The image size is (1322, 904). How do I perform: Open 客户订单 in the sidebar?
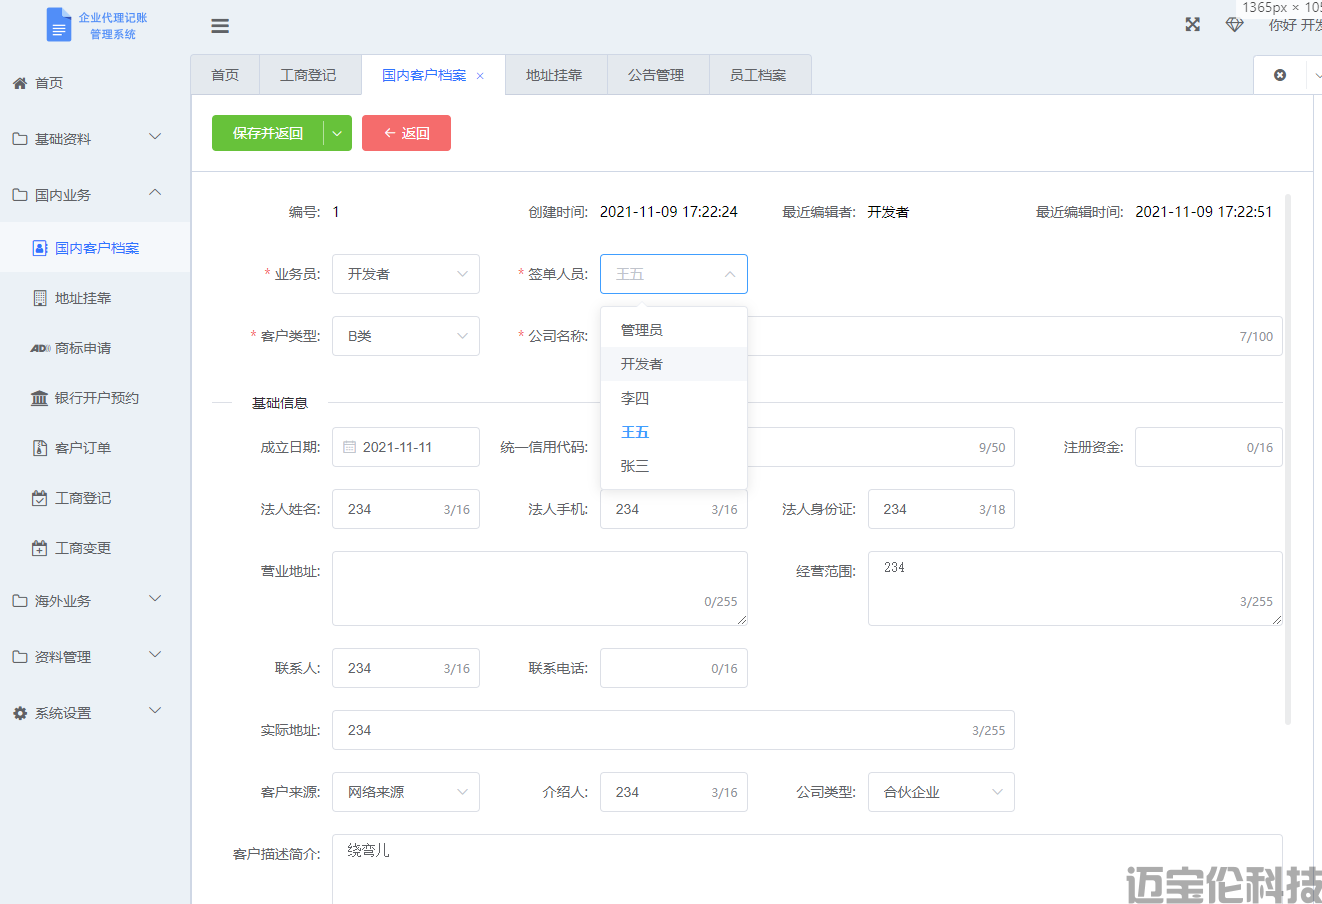[x=95, y=448]
